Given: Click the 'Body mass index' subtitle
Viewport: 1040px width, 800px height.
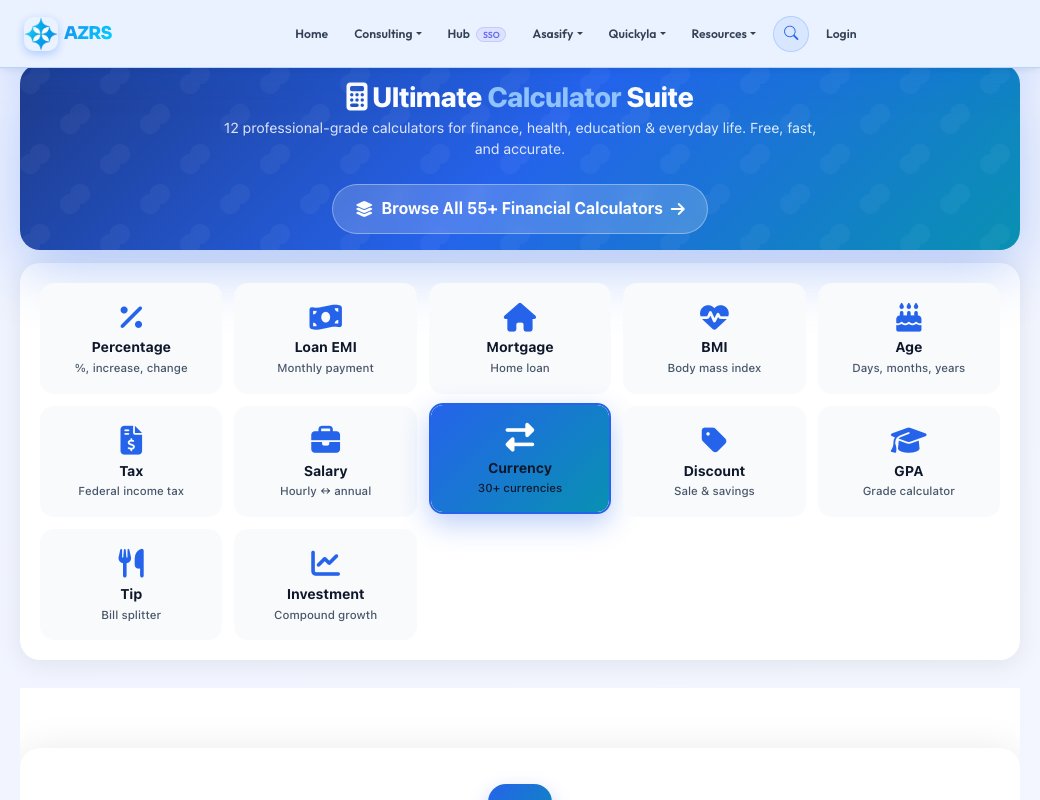Looking at the screenshot, I should tap(714, 368).
